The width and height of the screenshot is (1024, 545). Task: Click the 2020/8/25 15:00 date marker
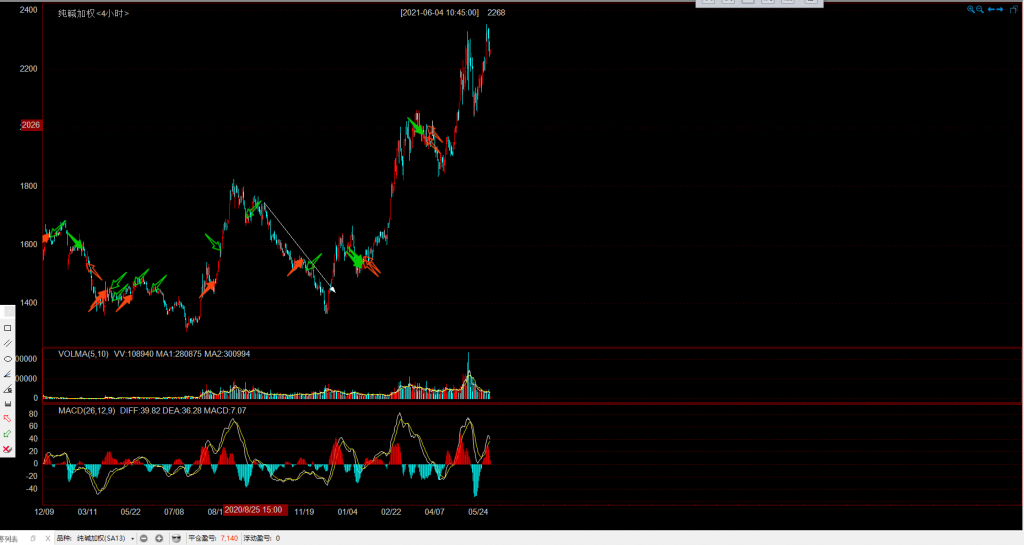(x=255, y=510)
